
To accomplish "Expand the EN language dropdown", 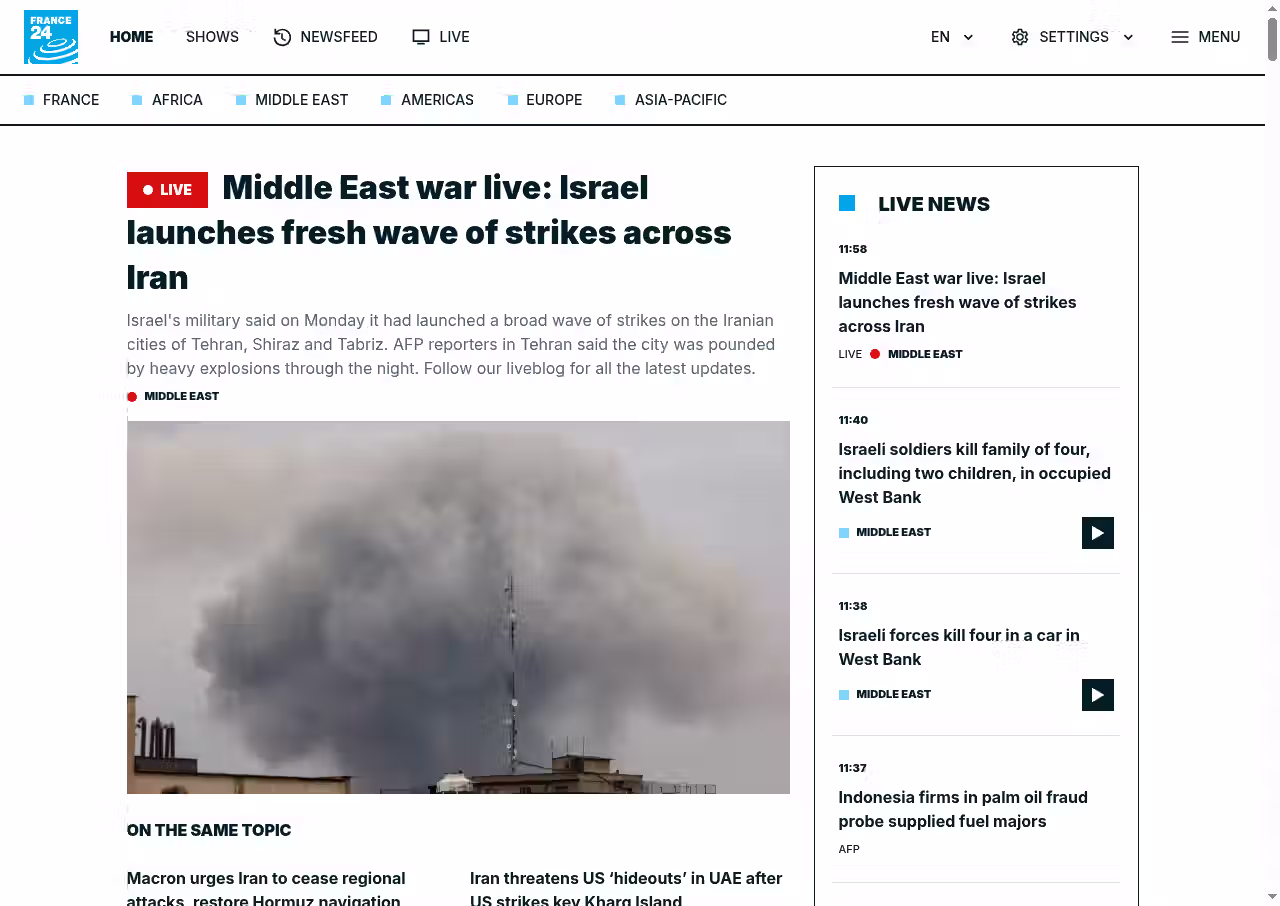I will pyautogui.click(x=952, y=37).
